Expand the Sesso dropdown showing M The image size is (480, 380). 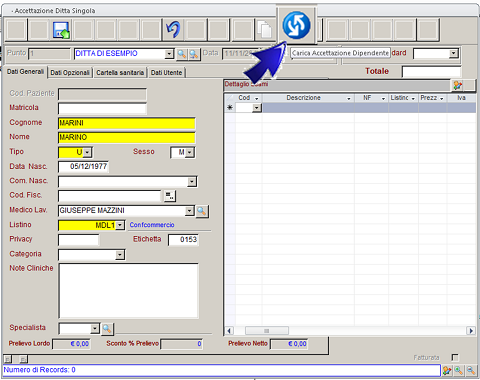tap(190, 152)
